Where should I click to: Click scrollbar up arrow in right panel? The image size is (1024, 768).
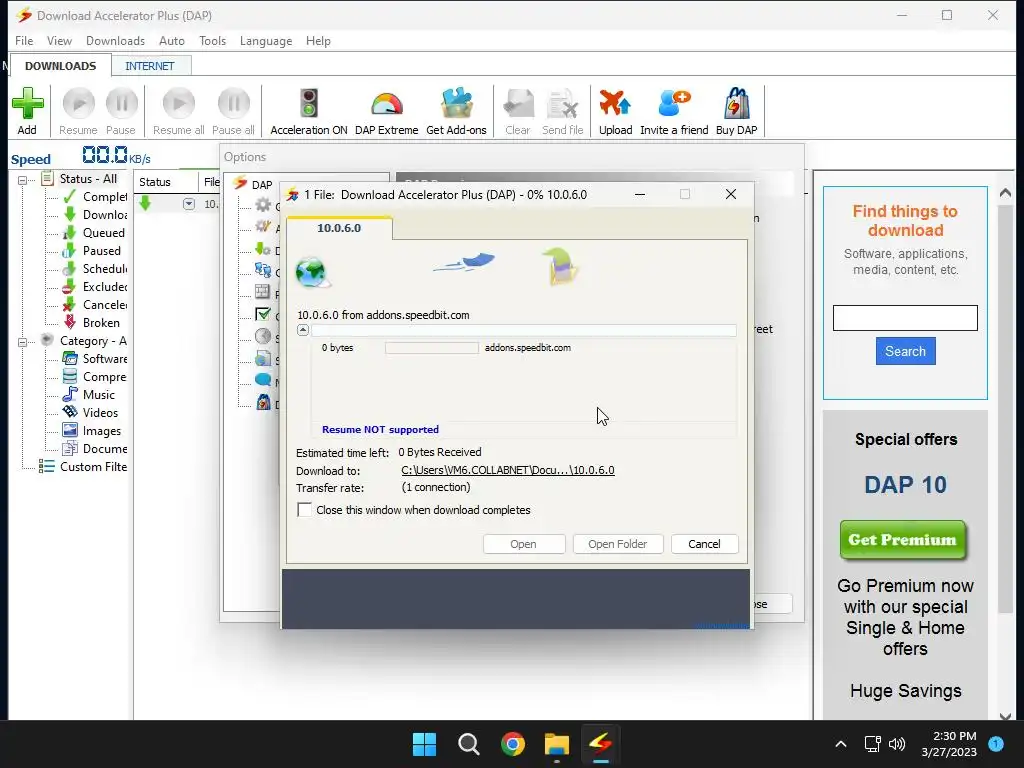1006,193
